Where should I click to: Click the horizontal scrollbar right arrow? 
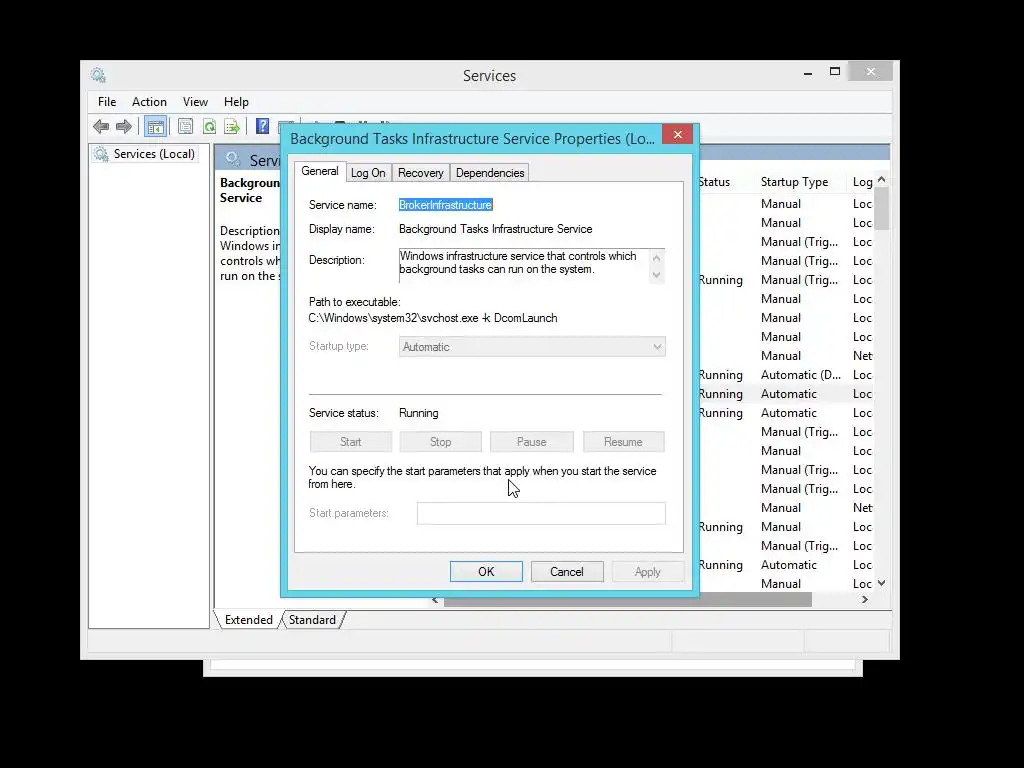click(865, 600)
